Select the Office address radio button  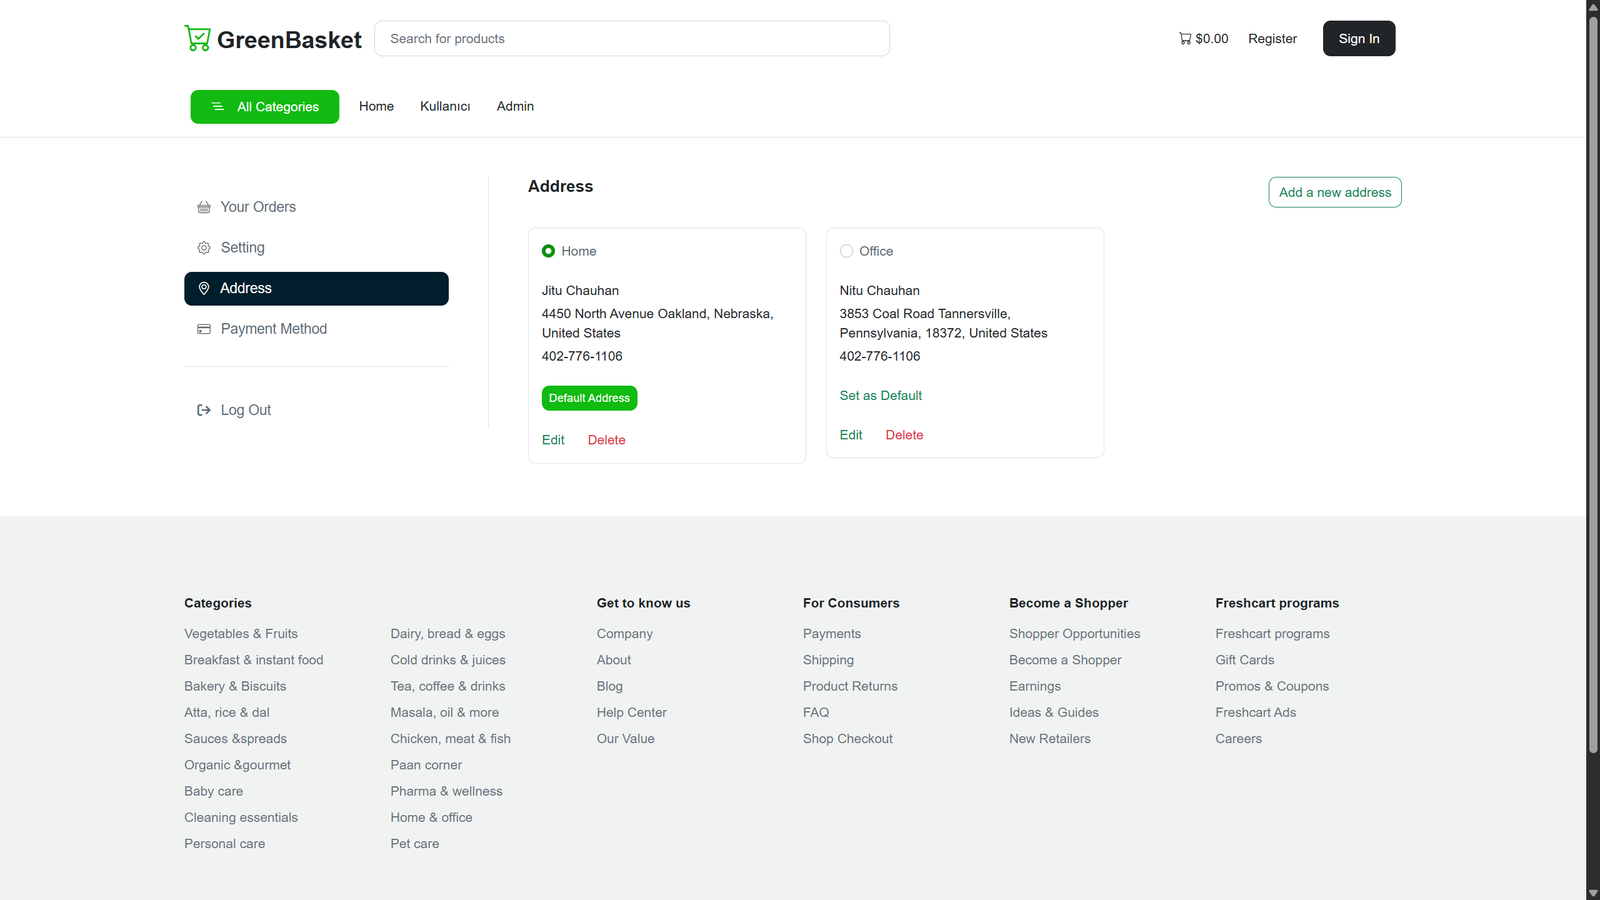[846, 251]
